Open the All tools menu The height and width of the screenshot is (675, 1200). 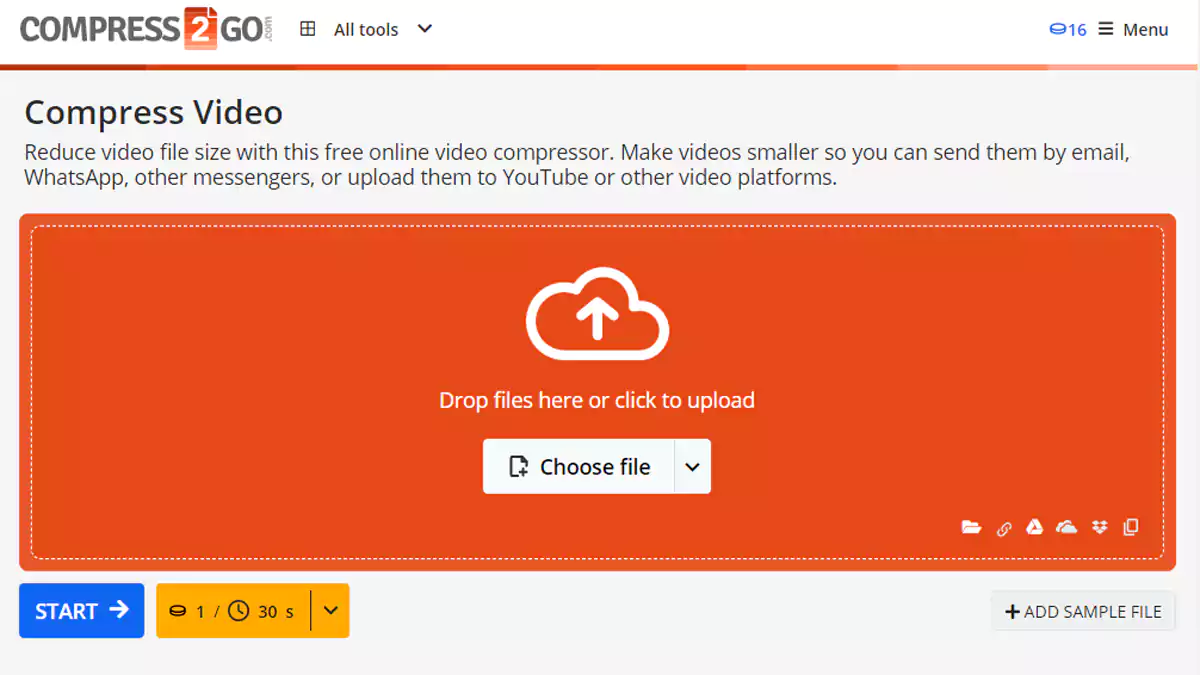365,30
